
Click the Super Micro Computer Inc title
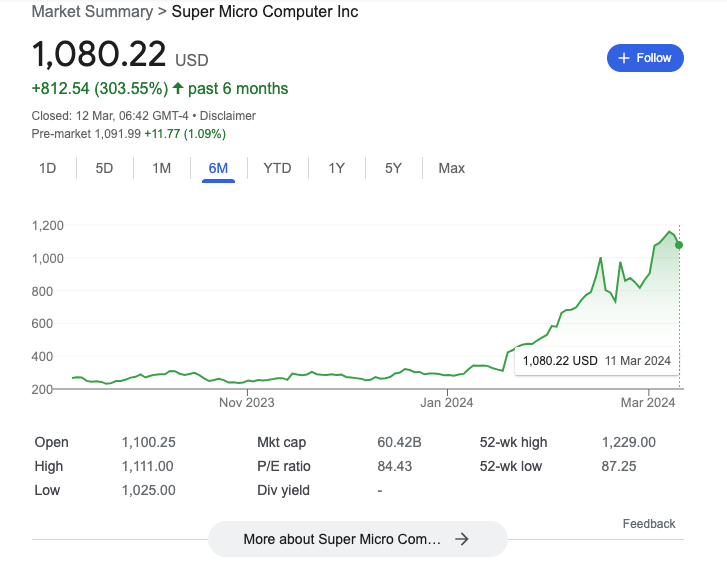pos(265,12)
